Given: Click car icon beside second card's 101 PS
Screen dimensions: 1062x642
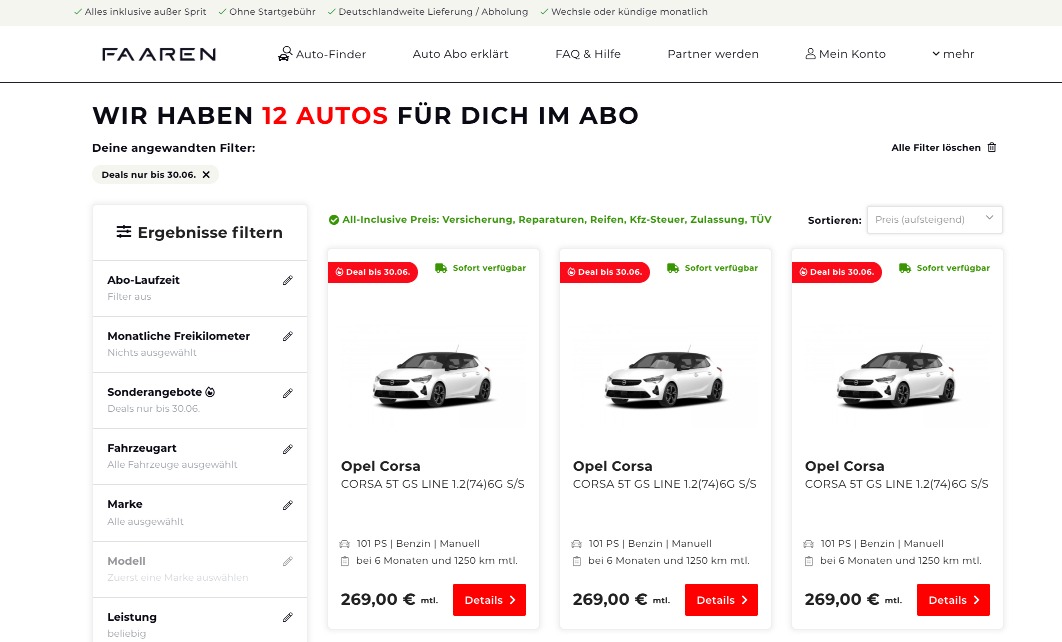Looking at the screenshot, I should tap(576, 544).
